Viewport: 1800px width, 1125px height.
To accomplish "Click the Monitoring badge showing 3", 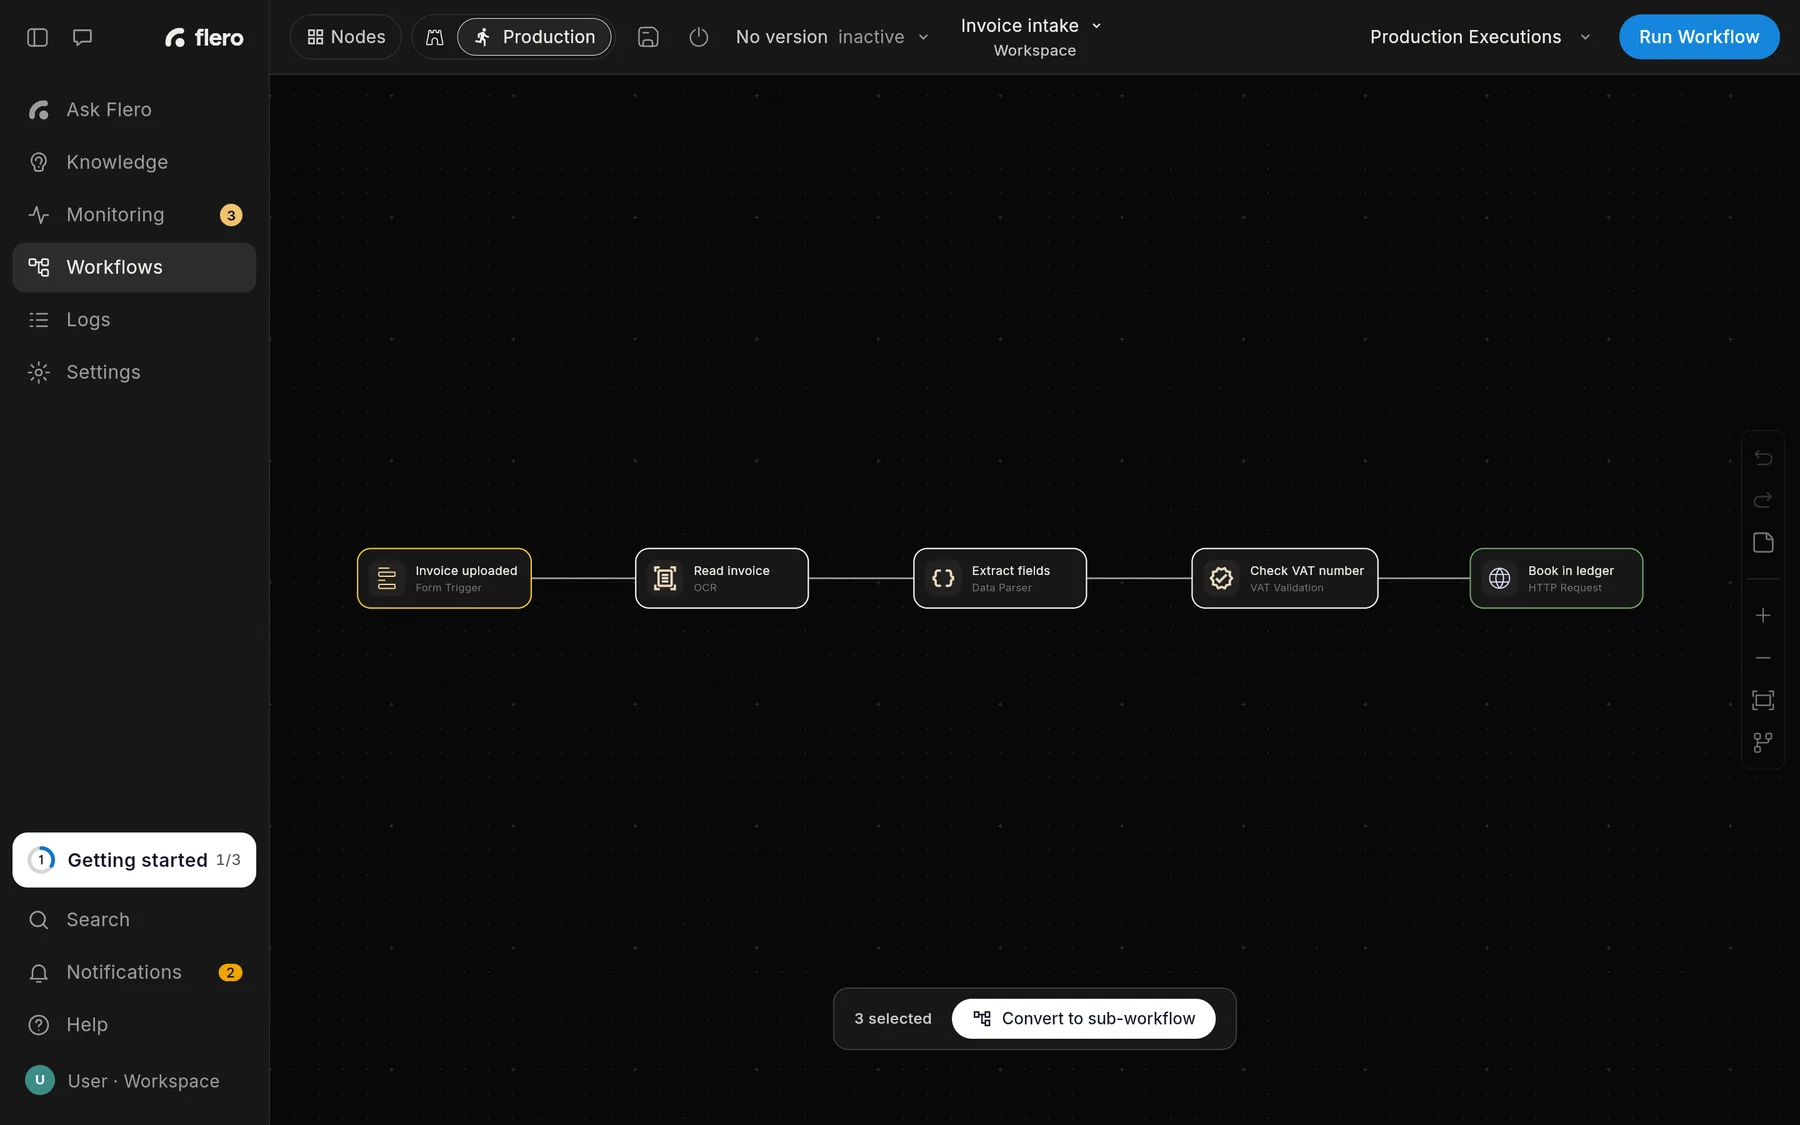I will pos(231,215).
